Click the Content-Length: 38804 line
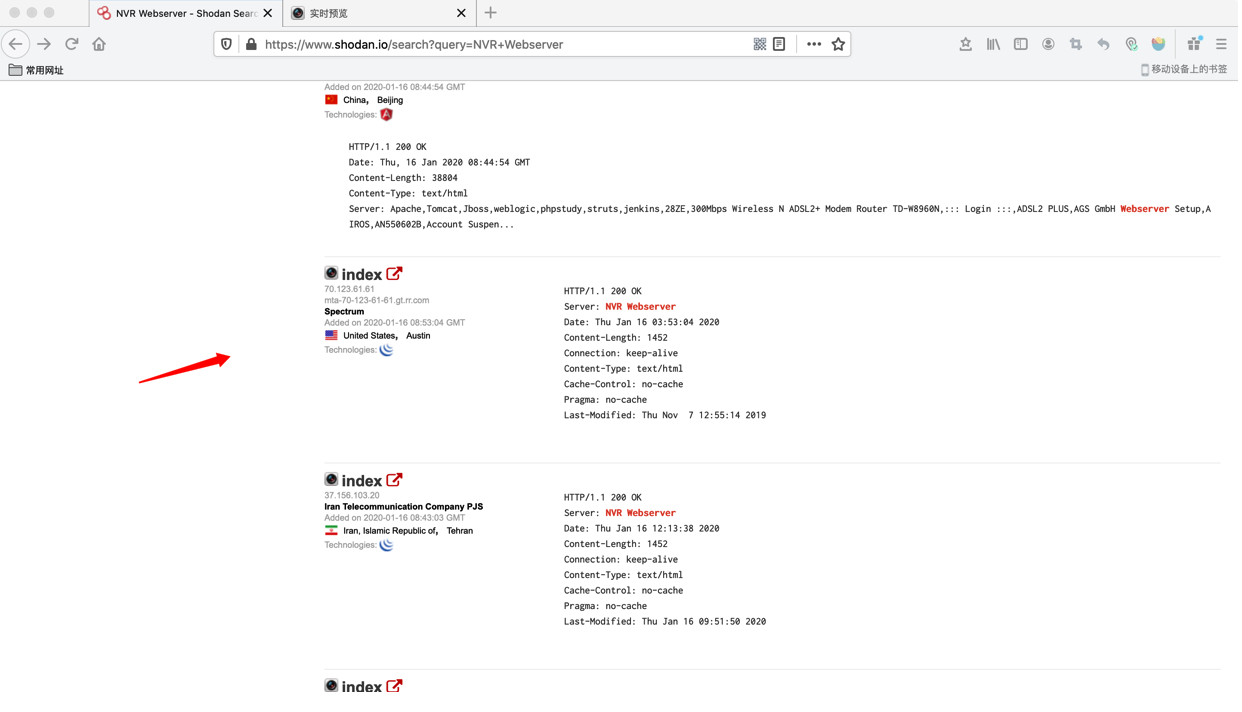Image resolution: width=1242 pixels, height=712 pixels. point(403,178)
